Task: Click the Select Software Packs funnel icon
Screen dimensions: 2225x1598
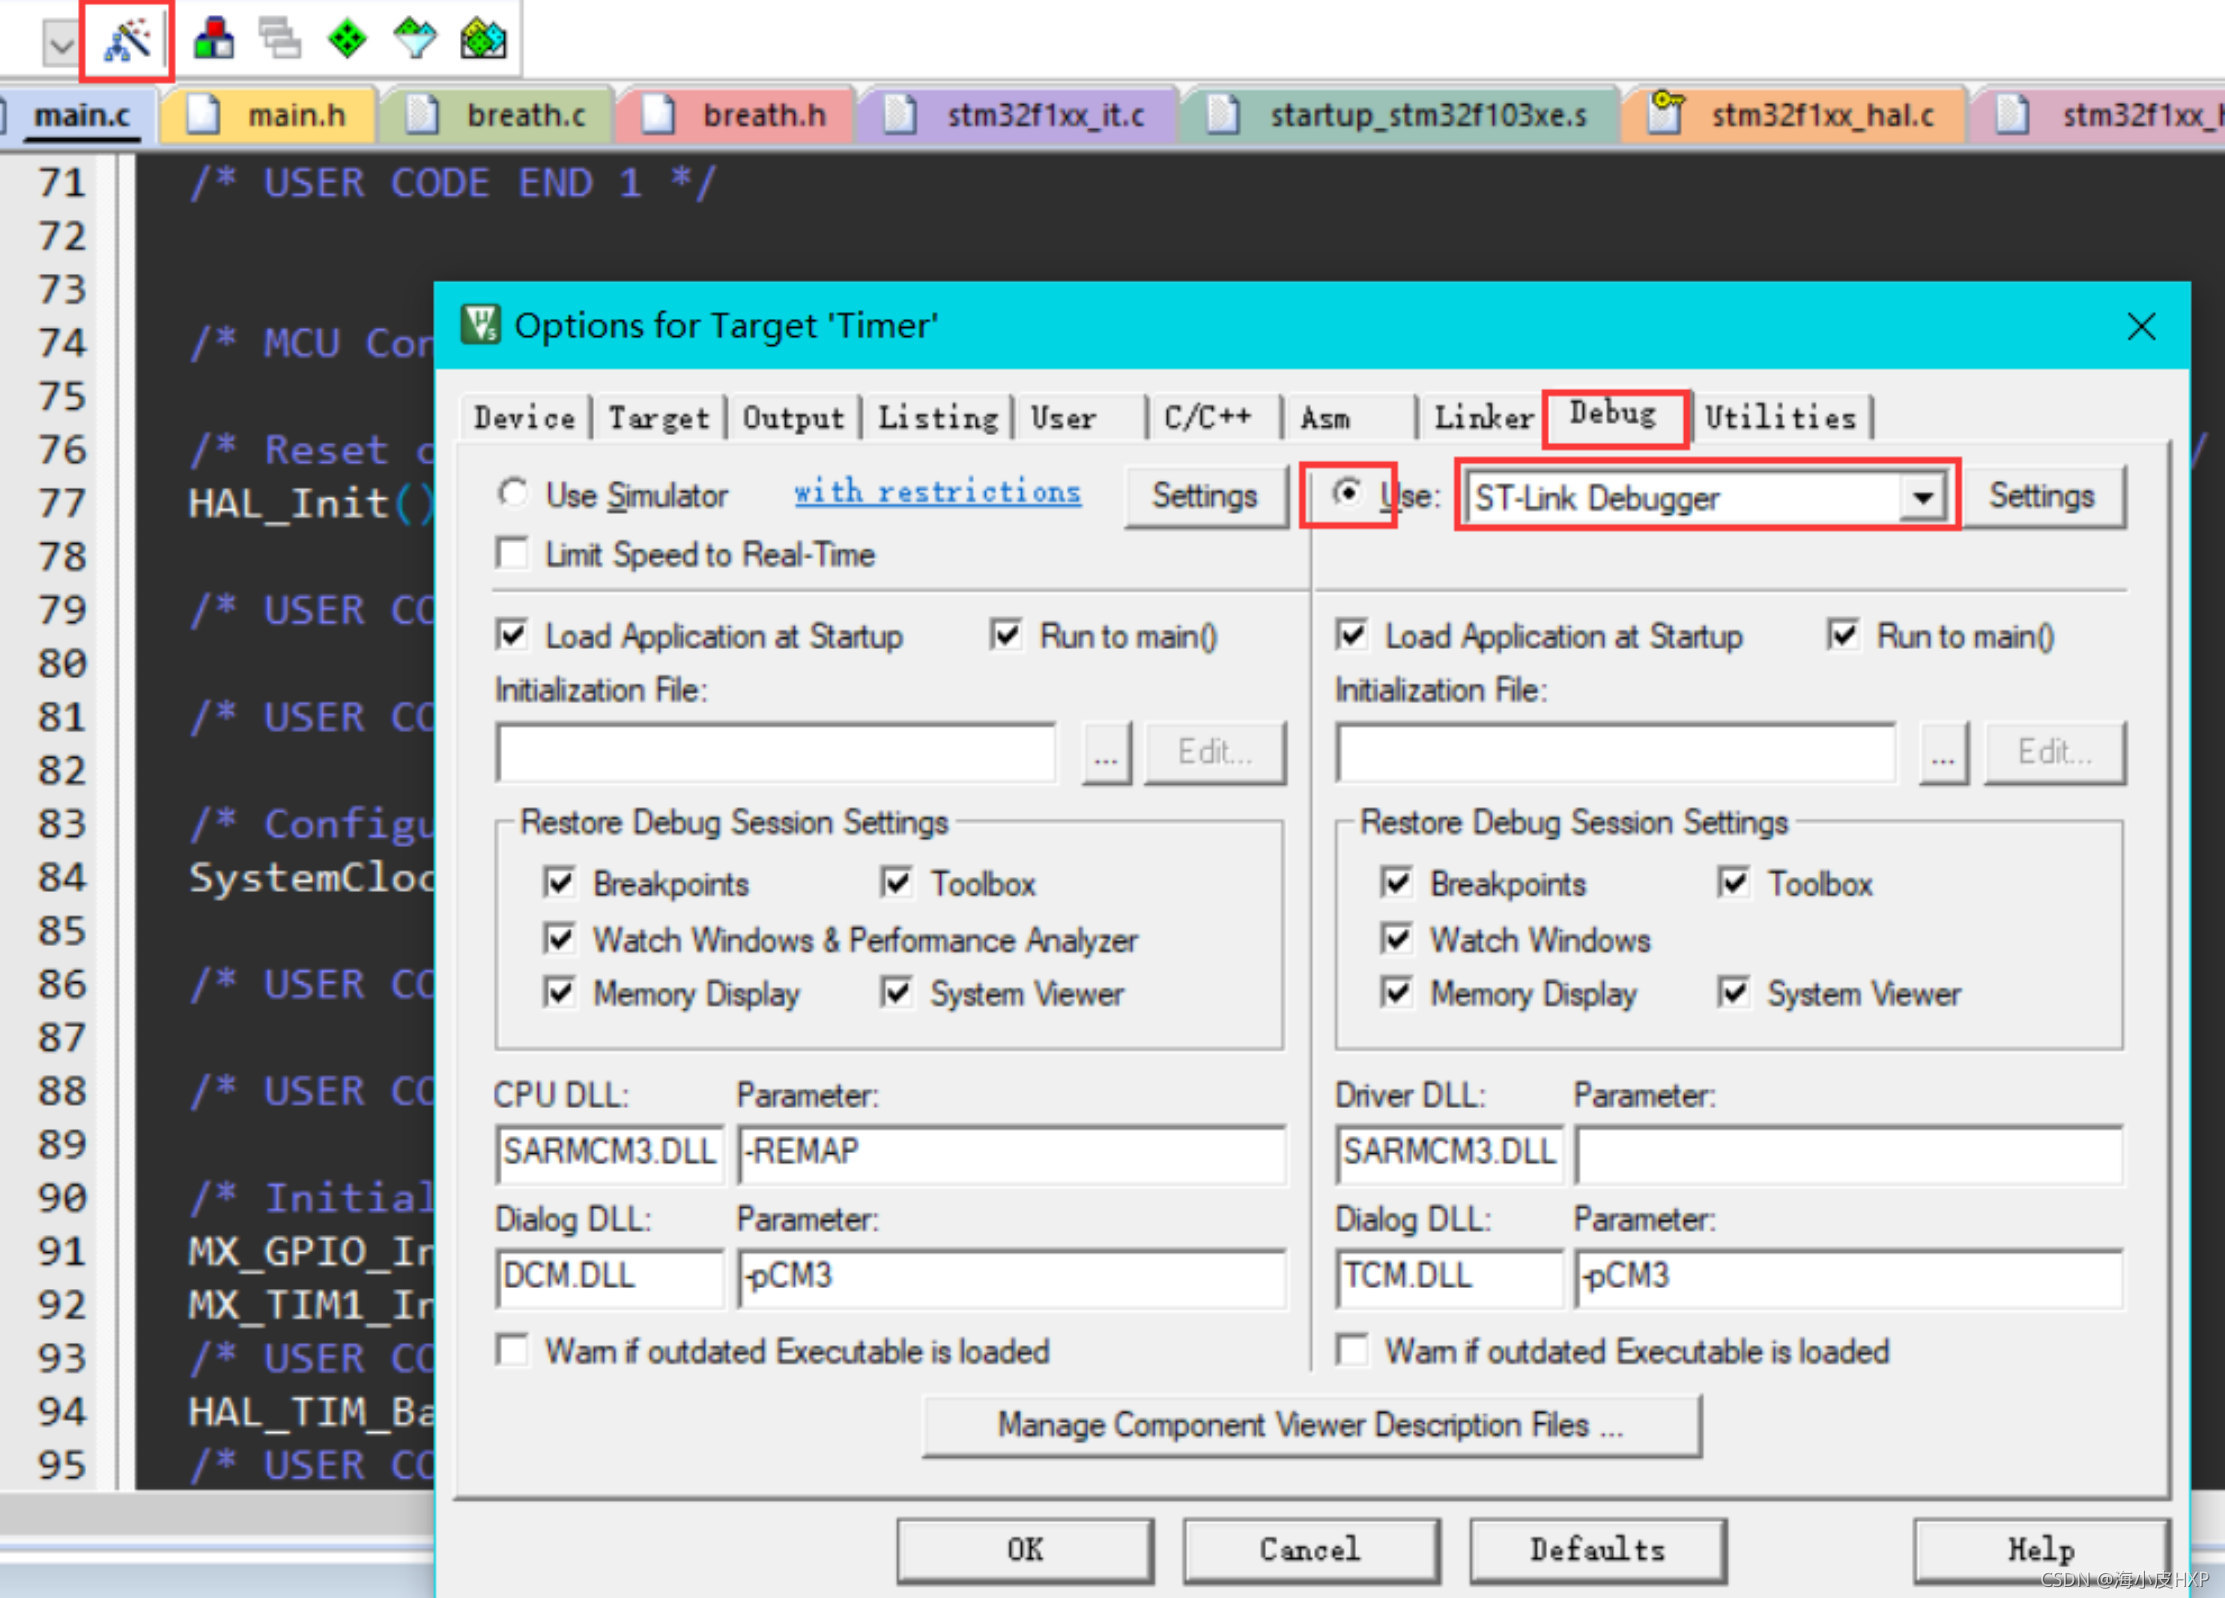Action: [415, 40]
